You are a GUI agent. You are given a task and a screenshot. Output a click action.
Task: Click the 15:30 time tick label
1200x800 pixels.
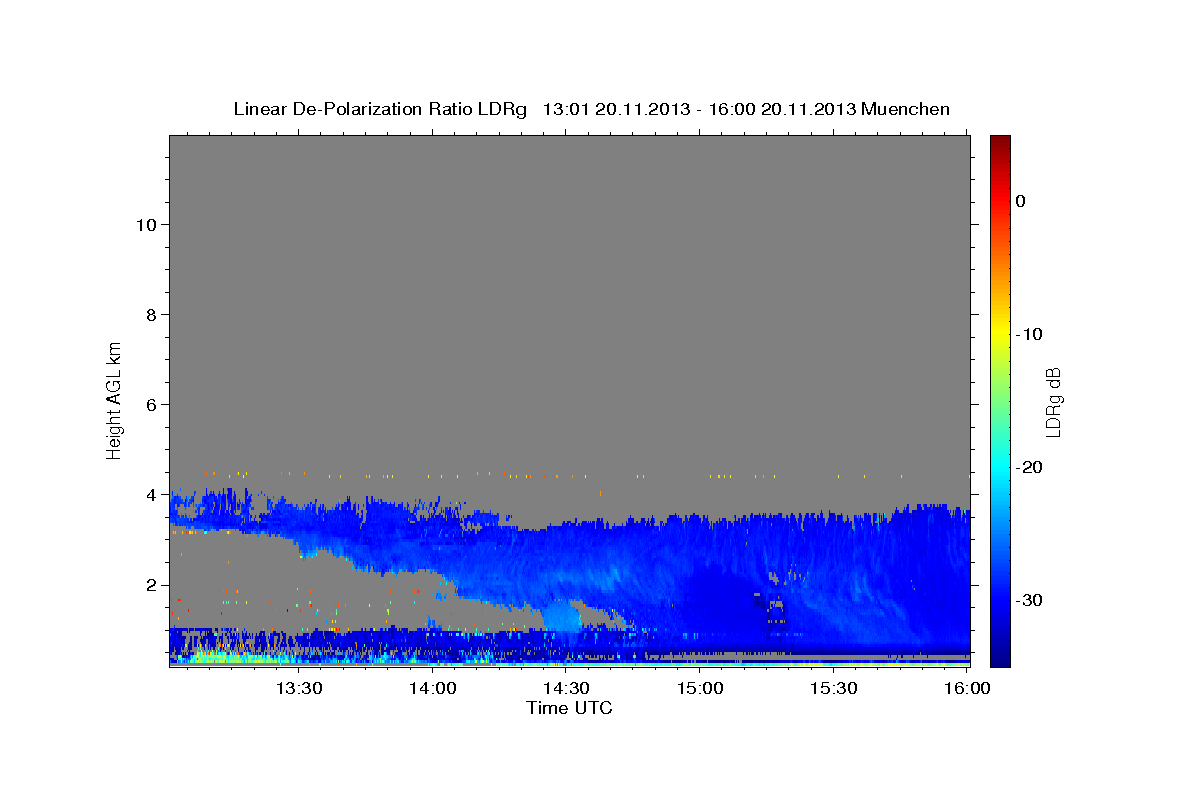[x=833, y=689]
